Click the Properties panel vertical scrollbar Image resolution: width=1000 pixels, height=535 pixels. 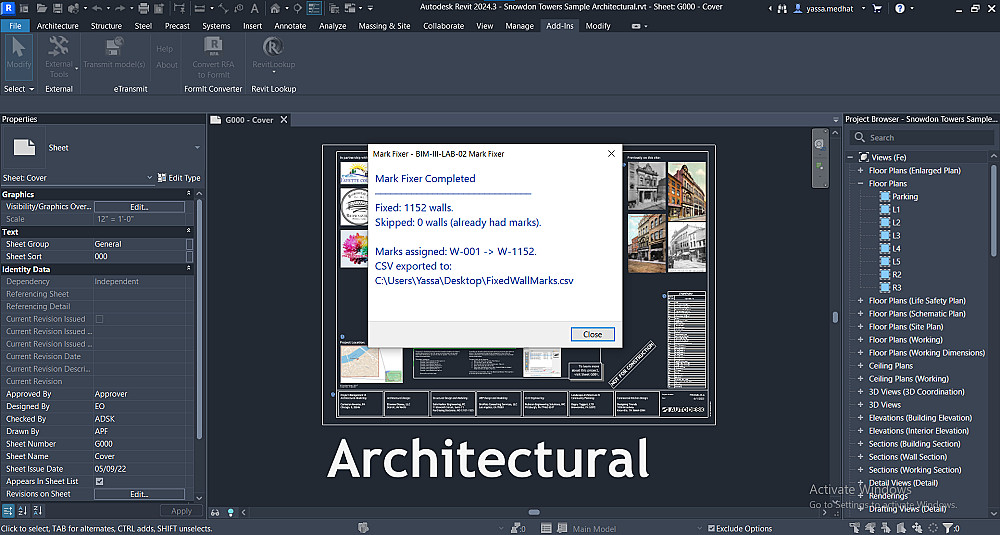[x=199, y=319]
